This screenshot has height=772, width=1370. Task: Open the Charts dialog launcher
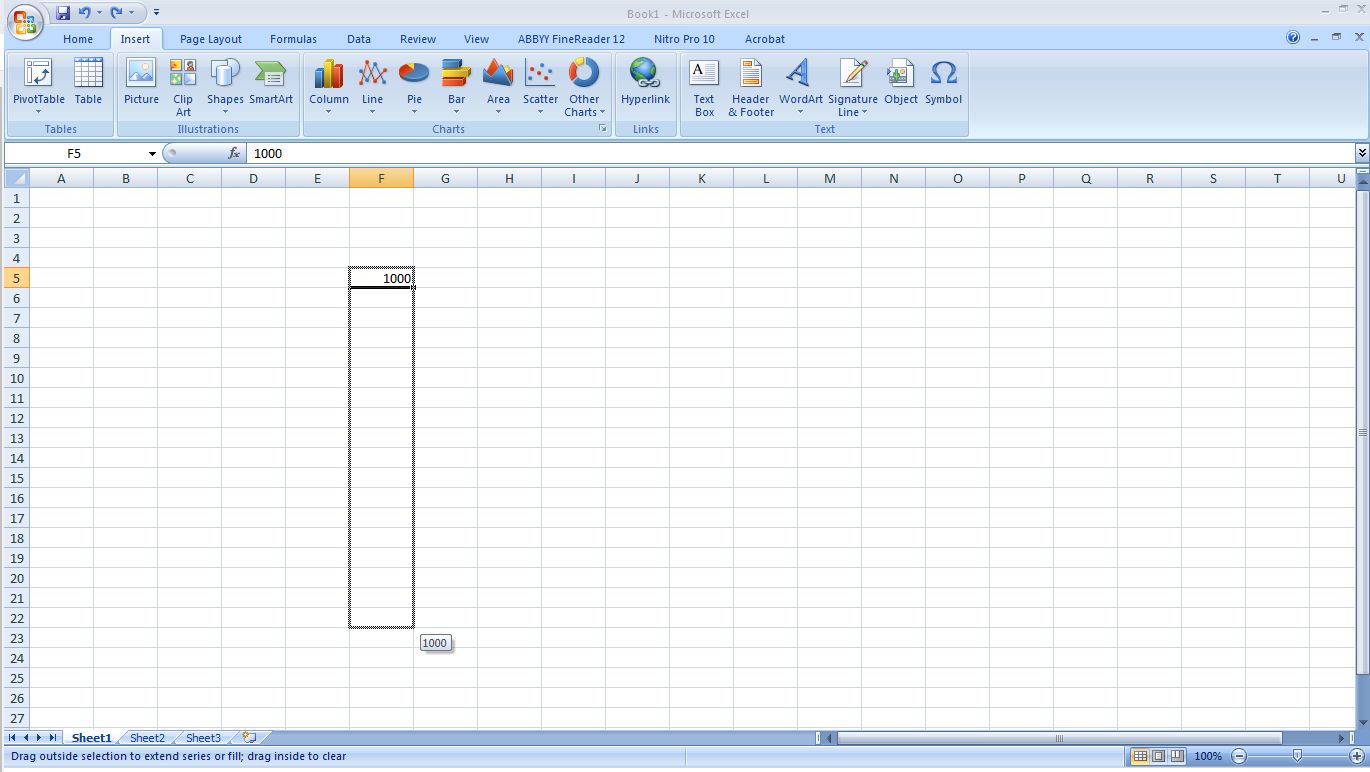tap(602, 129)
